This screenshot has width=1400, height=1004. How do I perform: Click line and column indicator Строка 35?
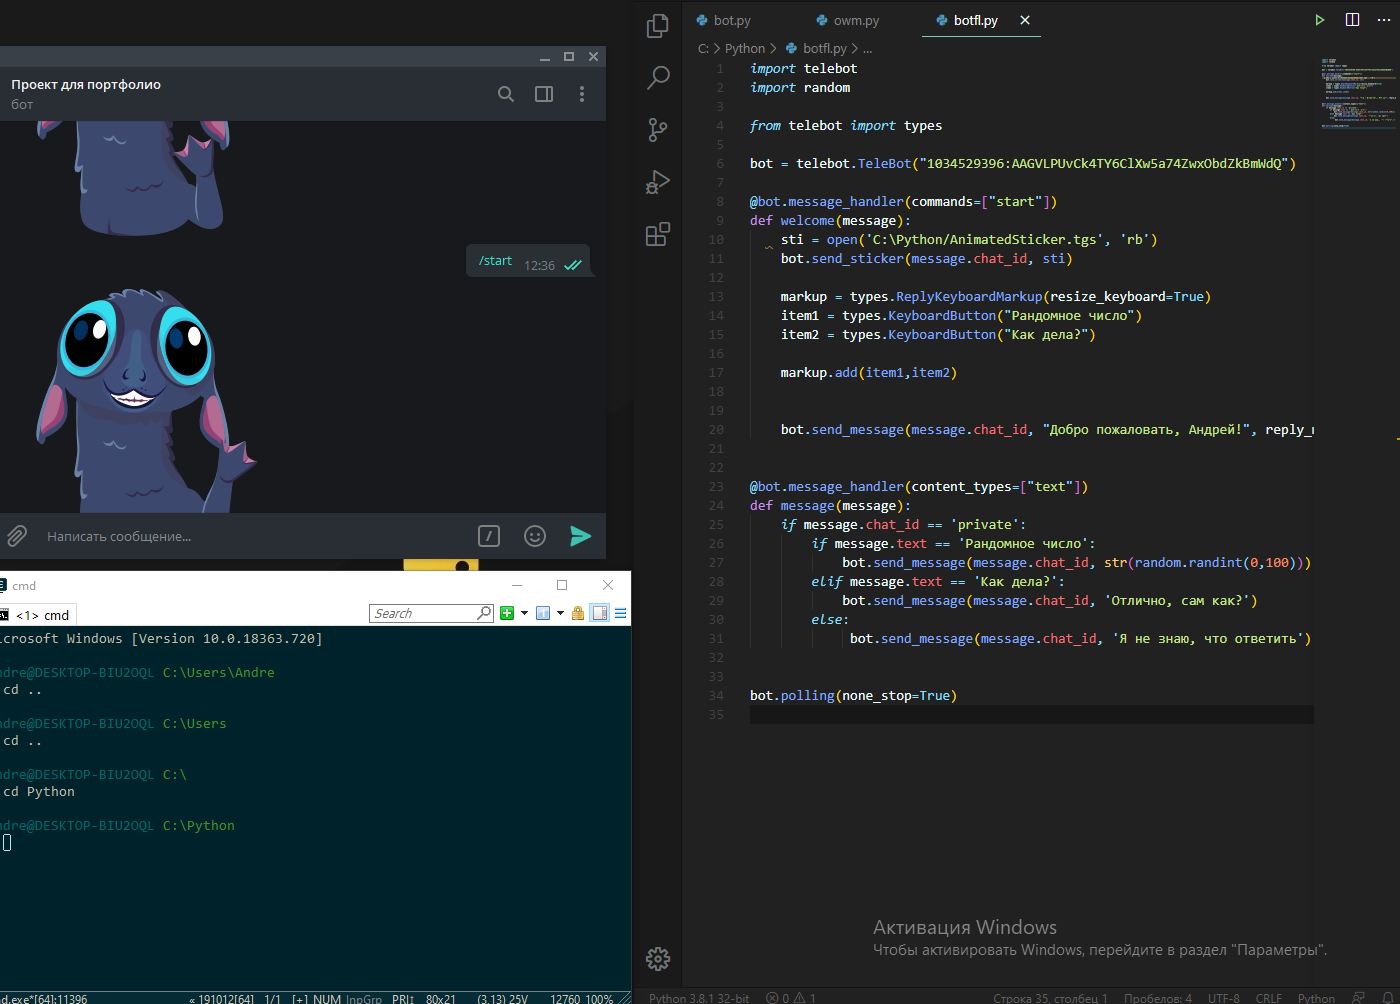[1050, 998]
